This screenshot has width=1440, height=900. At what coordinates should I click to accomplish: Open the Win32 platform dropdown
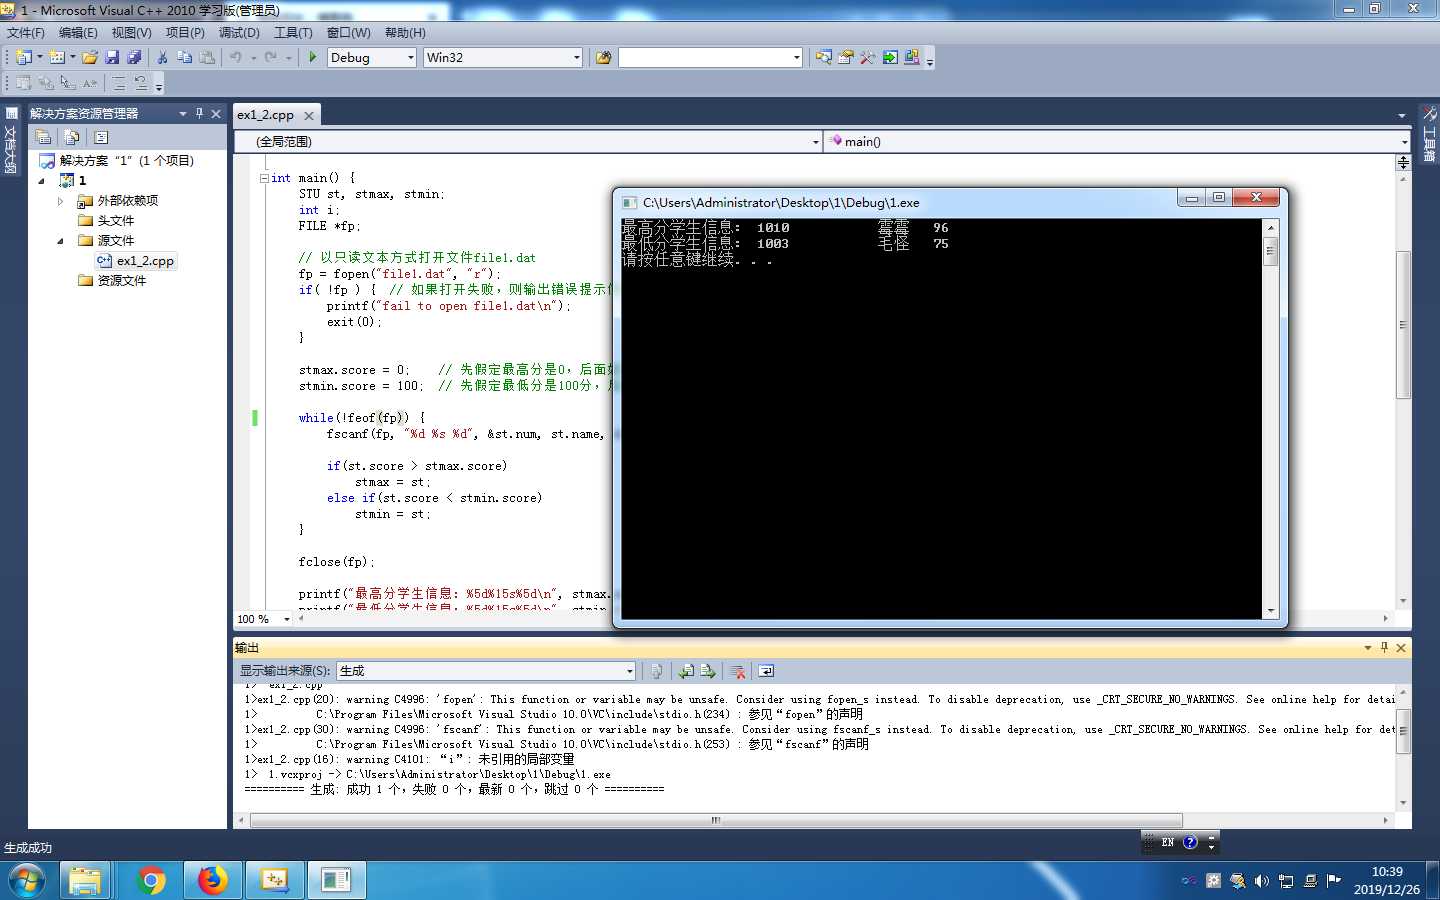click(577, 58)
